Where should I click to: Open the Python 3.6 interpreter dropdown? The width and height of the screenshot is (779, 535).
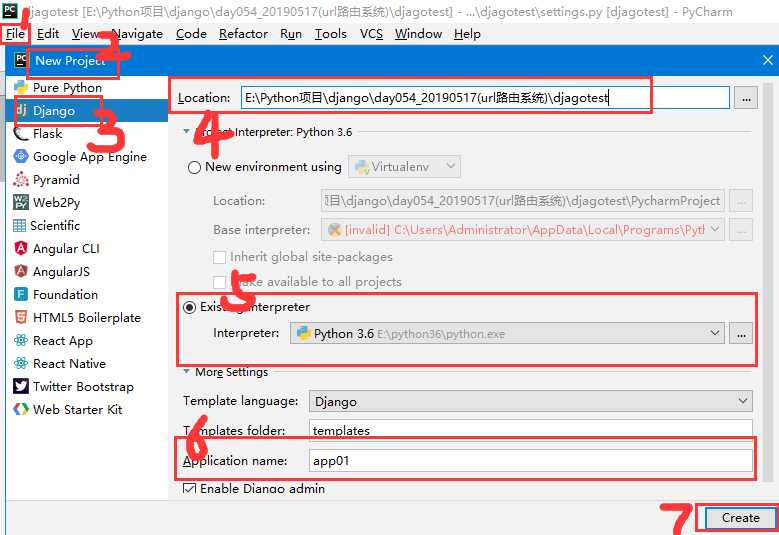507,333
